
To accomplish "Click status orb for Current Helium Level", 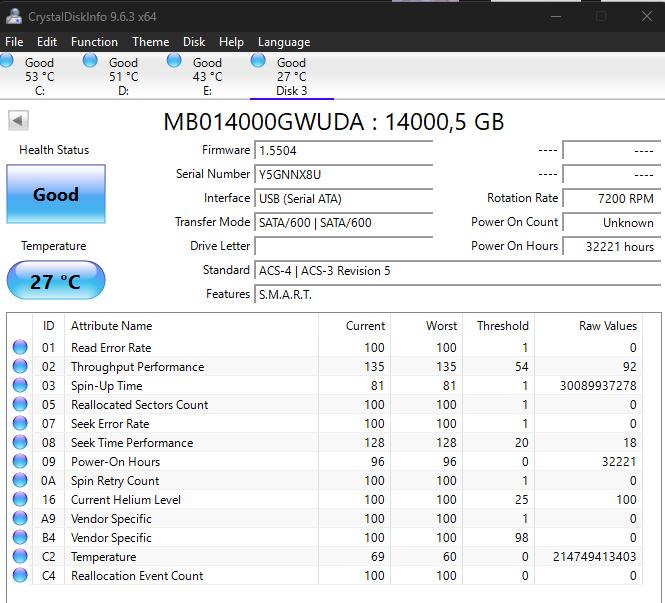I will (x=20, y=500).
